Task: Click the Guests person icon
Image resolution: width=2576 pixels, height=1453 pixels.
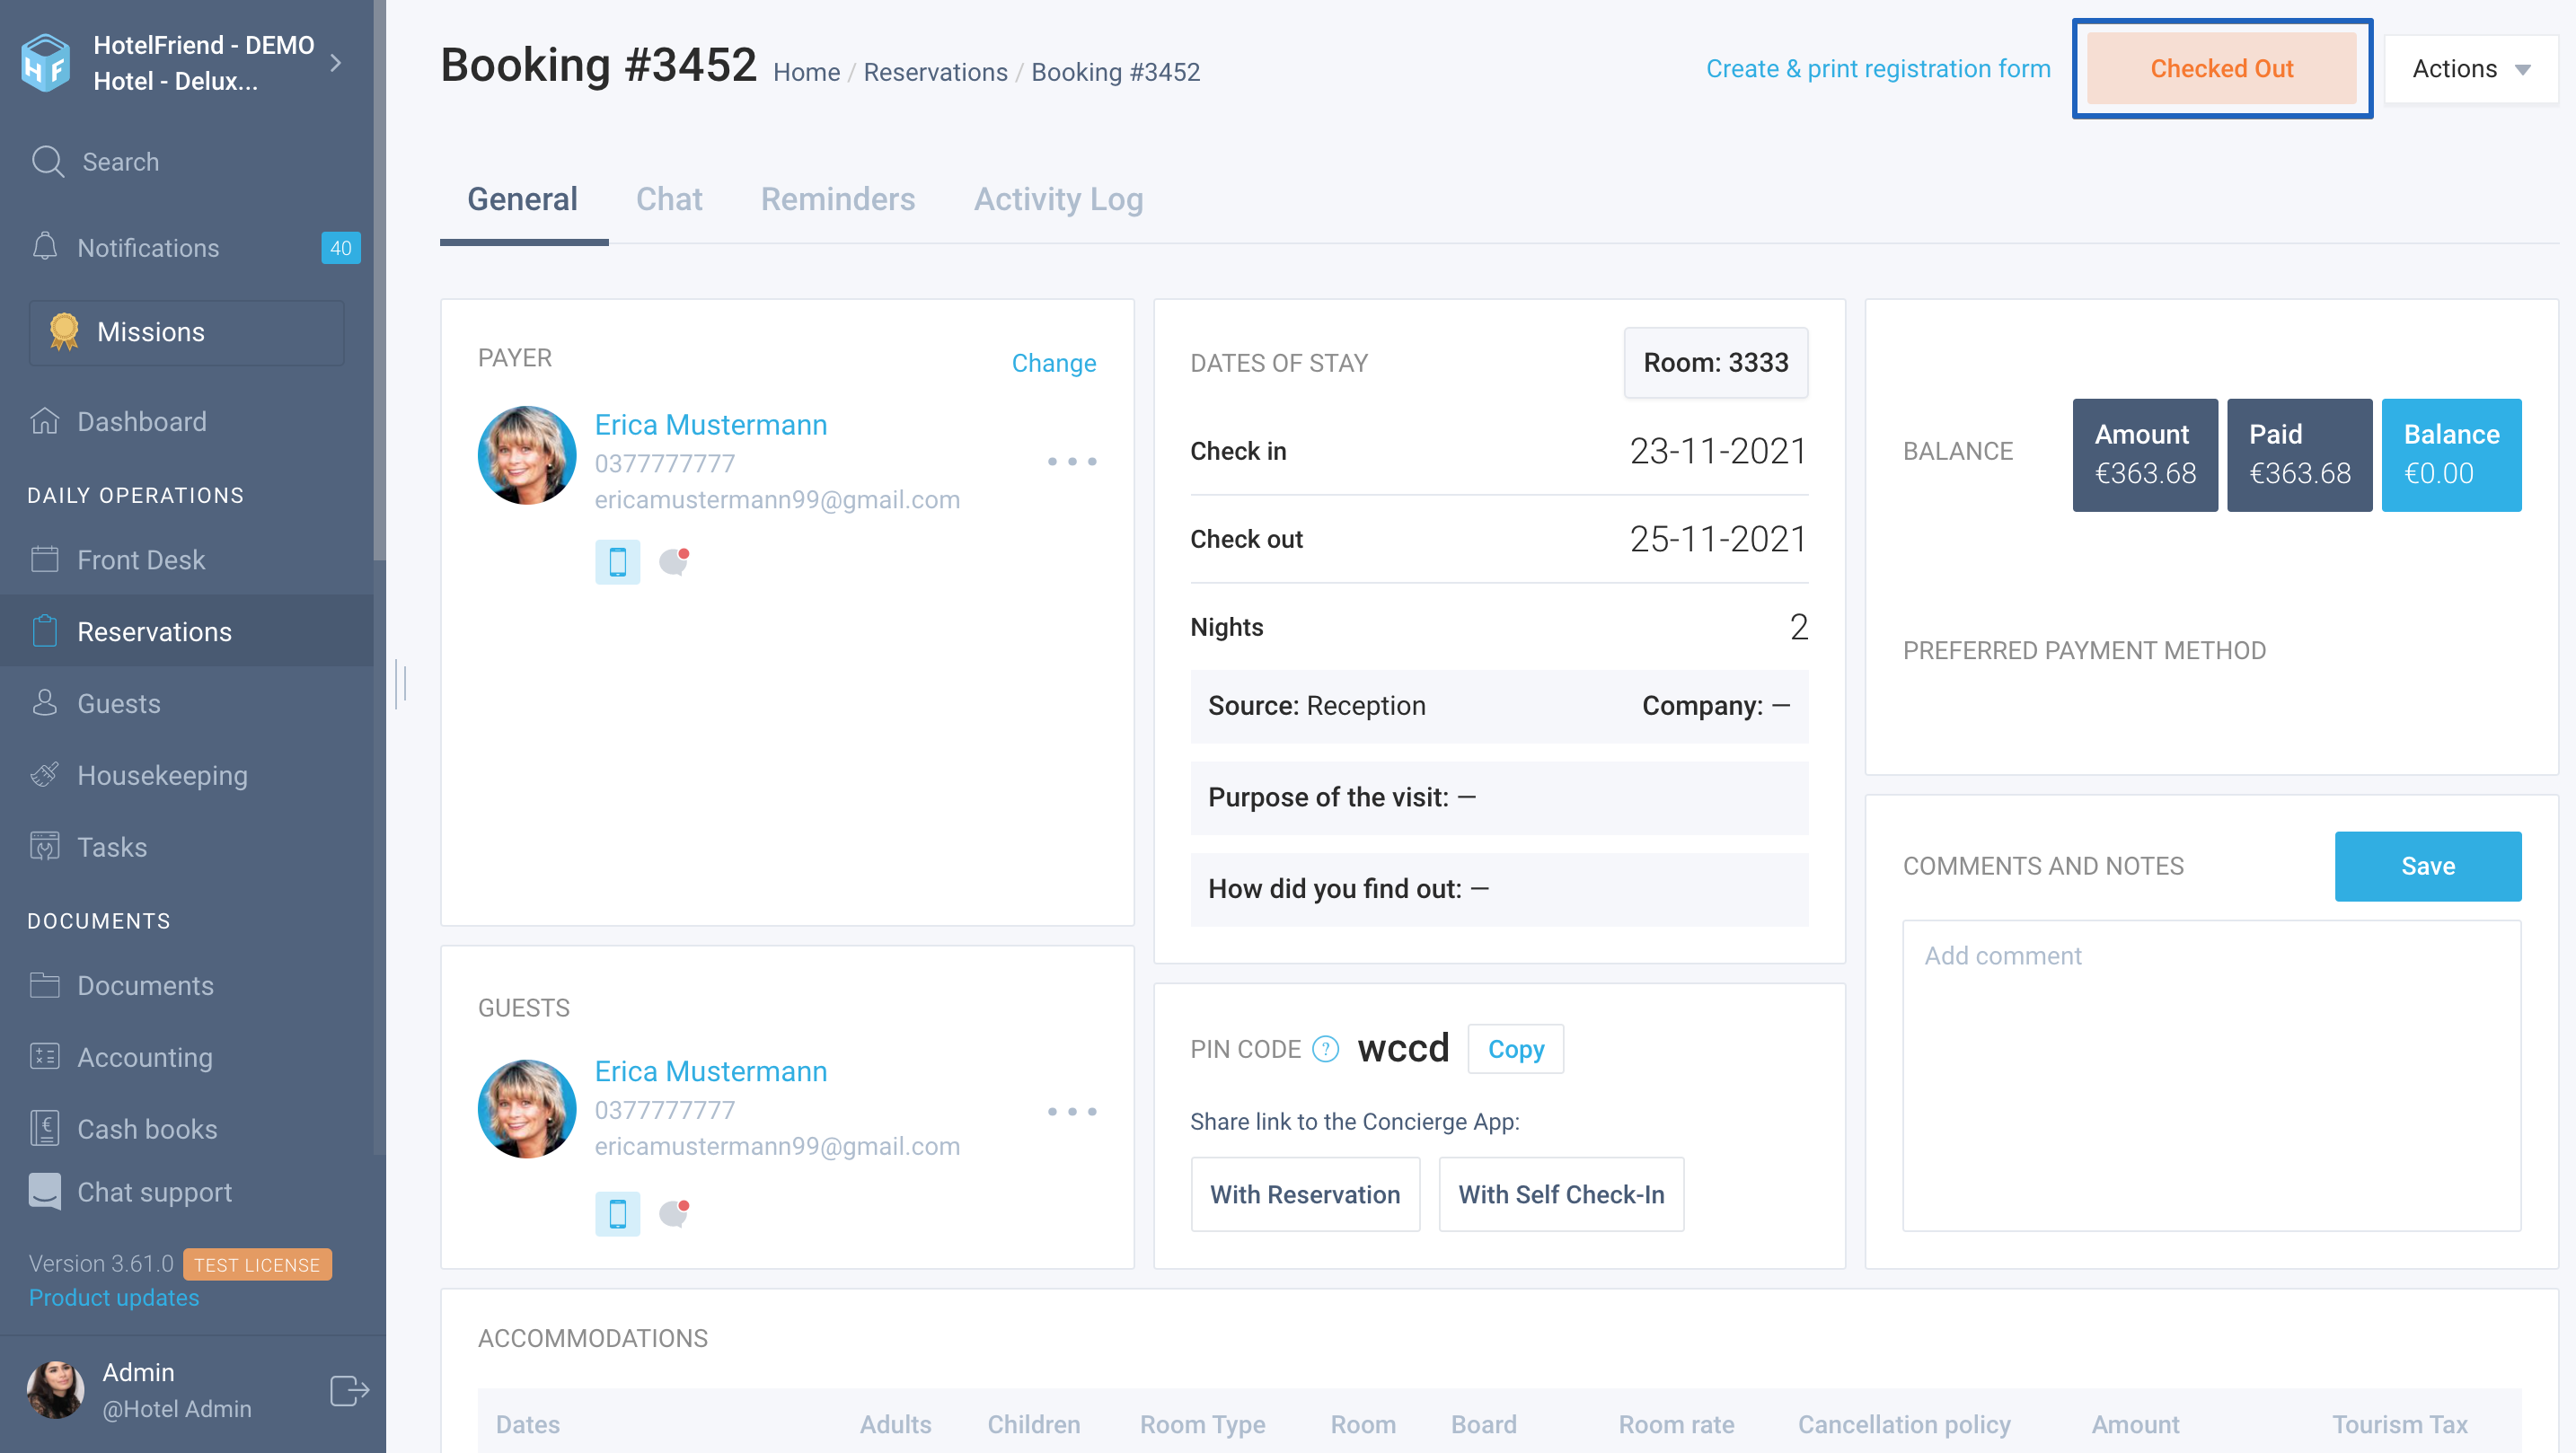Action: (45, 703)
